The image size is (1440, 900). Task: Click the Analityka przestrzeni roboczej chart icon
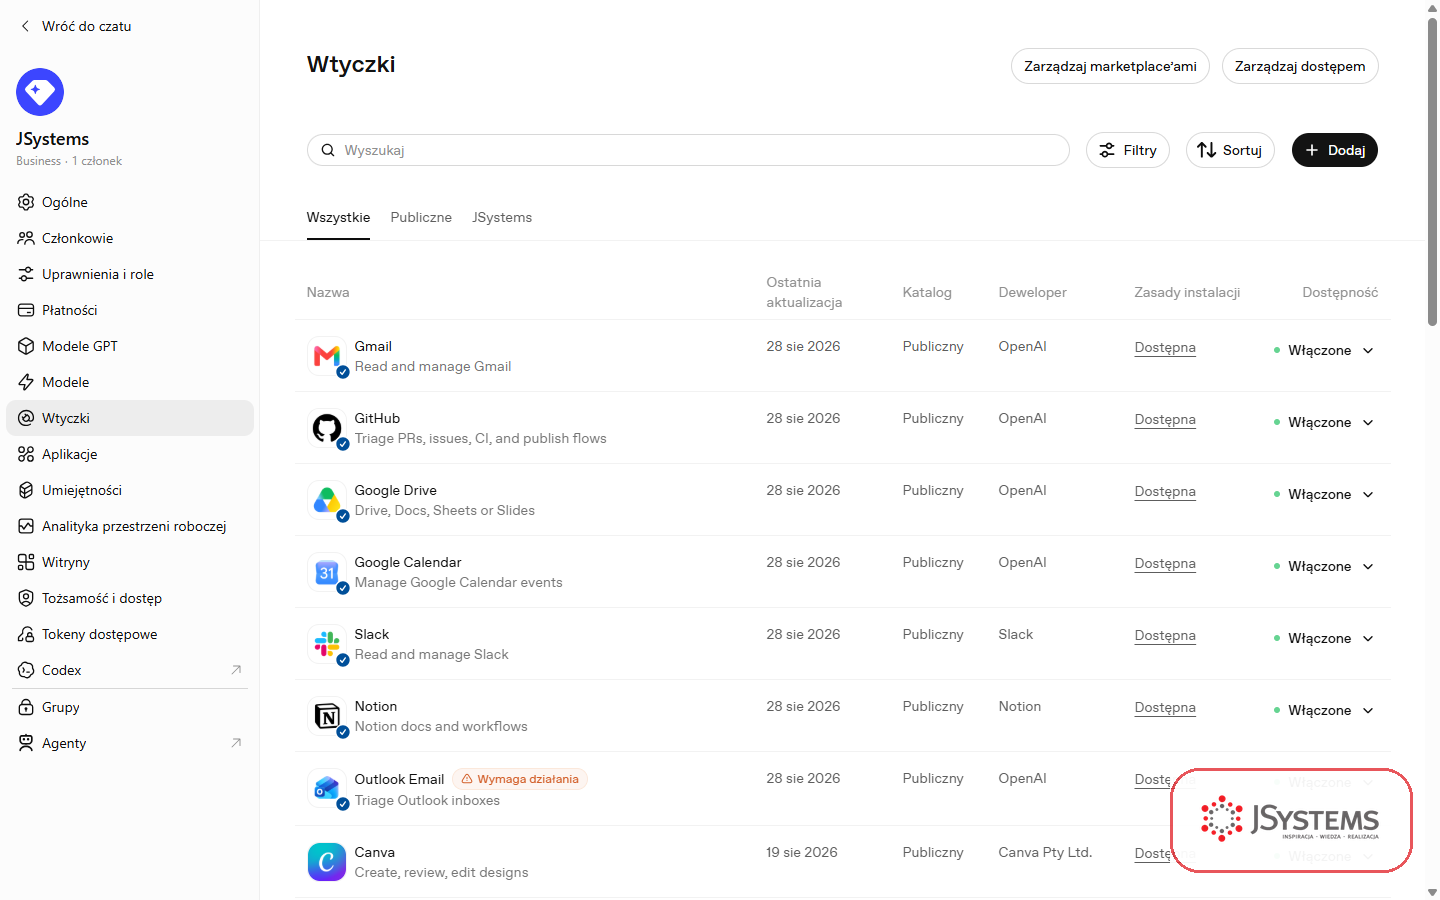pyautogui.click(x=26, y=526)
